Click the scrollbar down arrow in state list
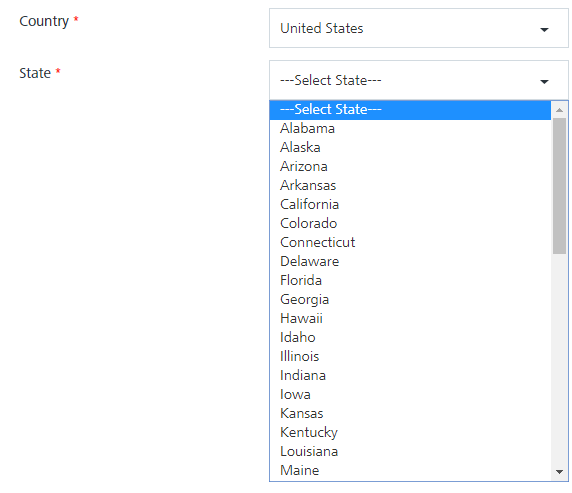Image resolution: width=572 pixels, height=493 pixels. (x=559, y=472)
